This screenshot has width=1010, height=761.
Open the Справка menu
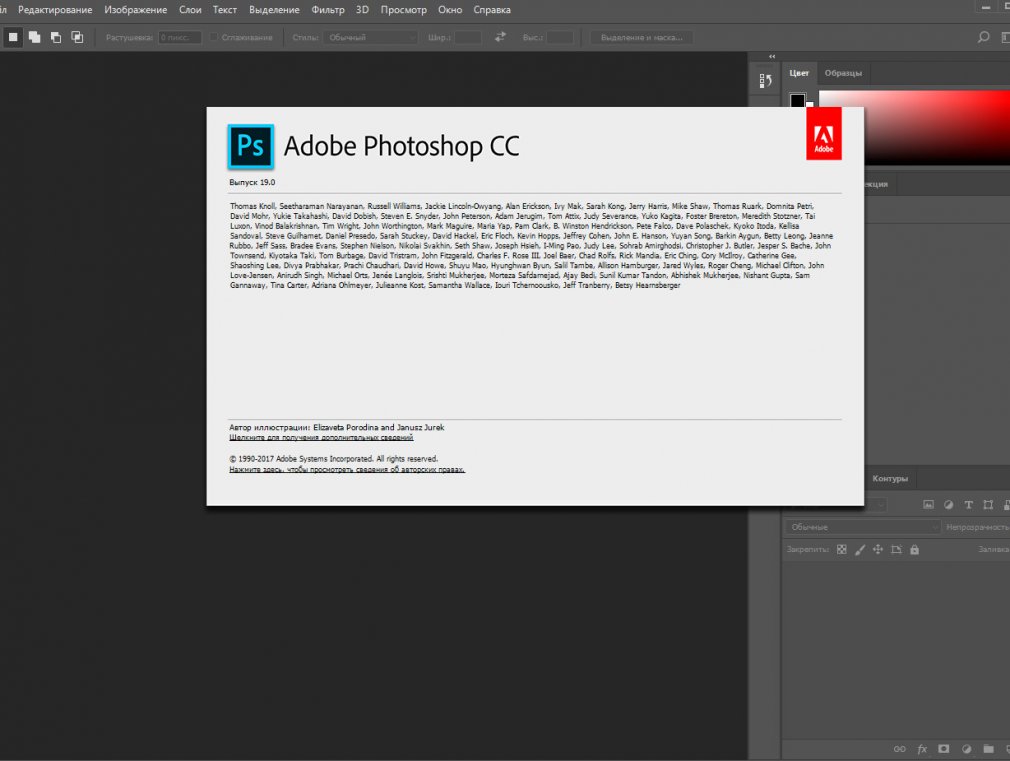(492, 10)
